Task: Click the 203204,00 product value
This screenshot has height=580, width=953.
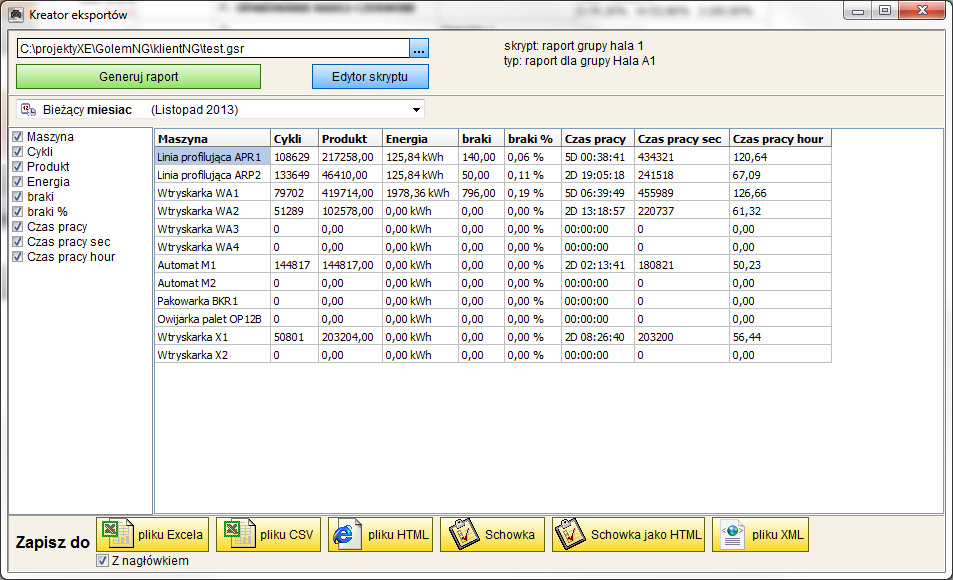Action: [x=350, y=337]
